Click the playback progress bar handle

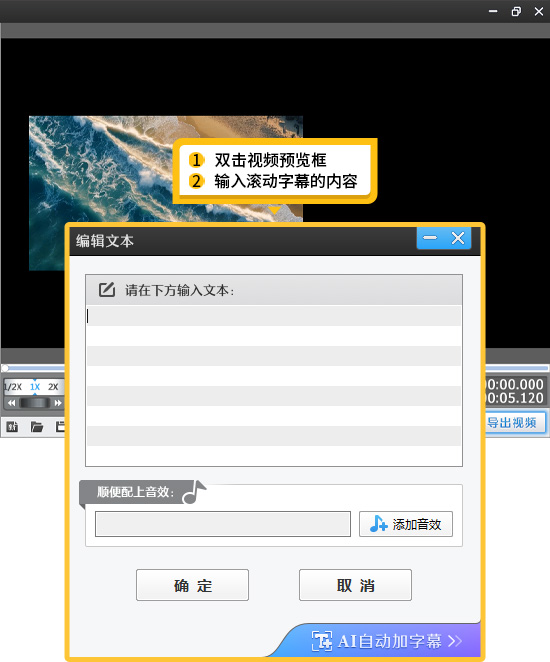5,368
